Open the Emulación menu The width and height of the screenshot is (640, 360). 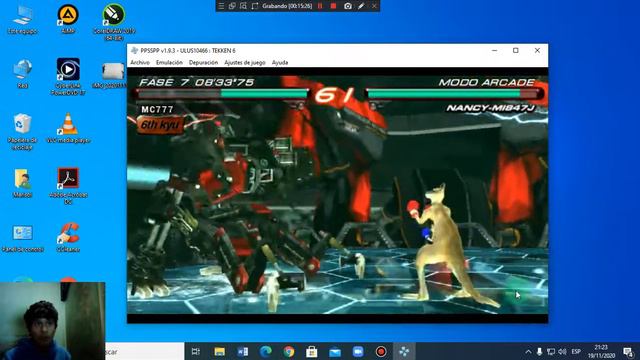tap(169, 62)
